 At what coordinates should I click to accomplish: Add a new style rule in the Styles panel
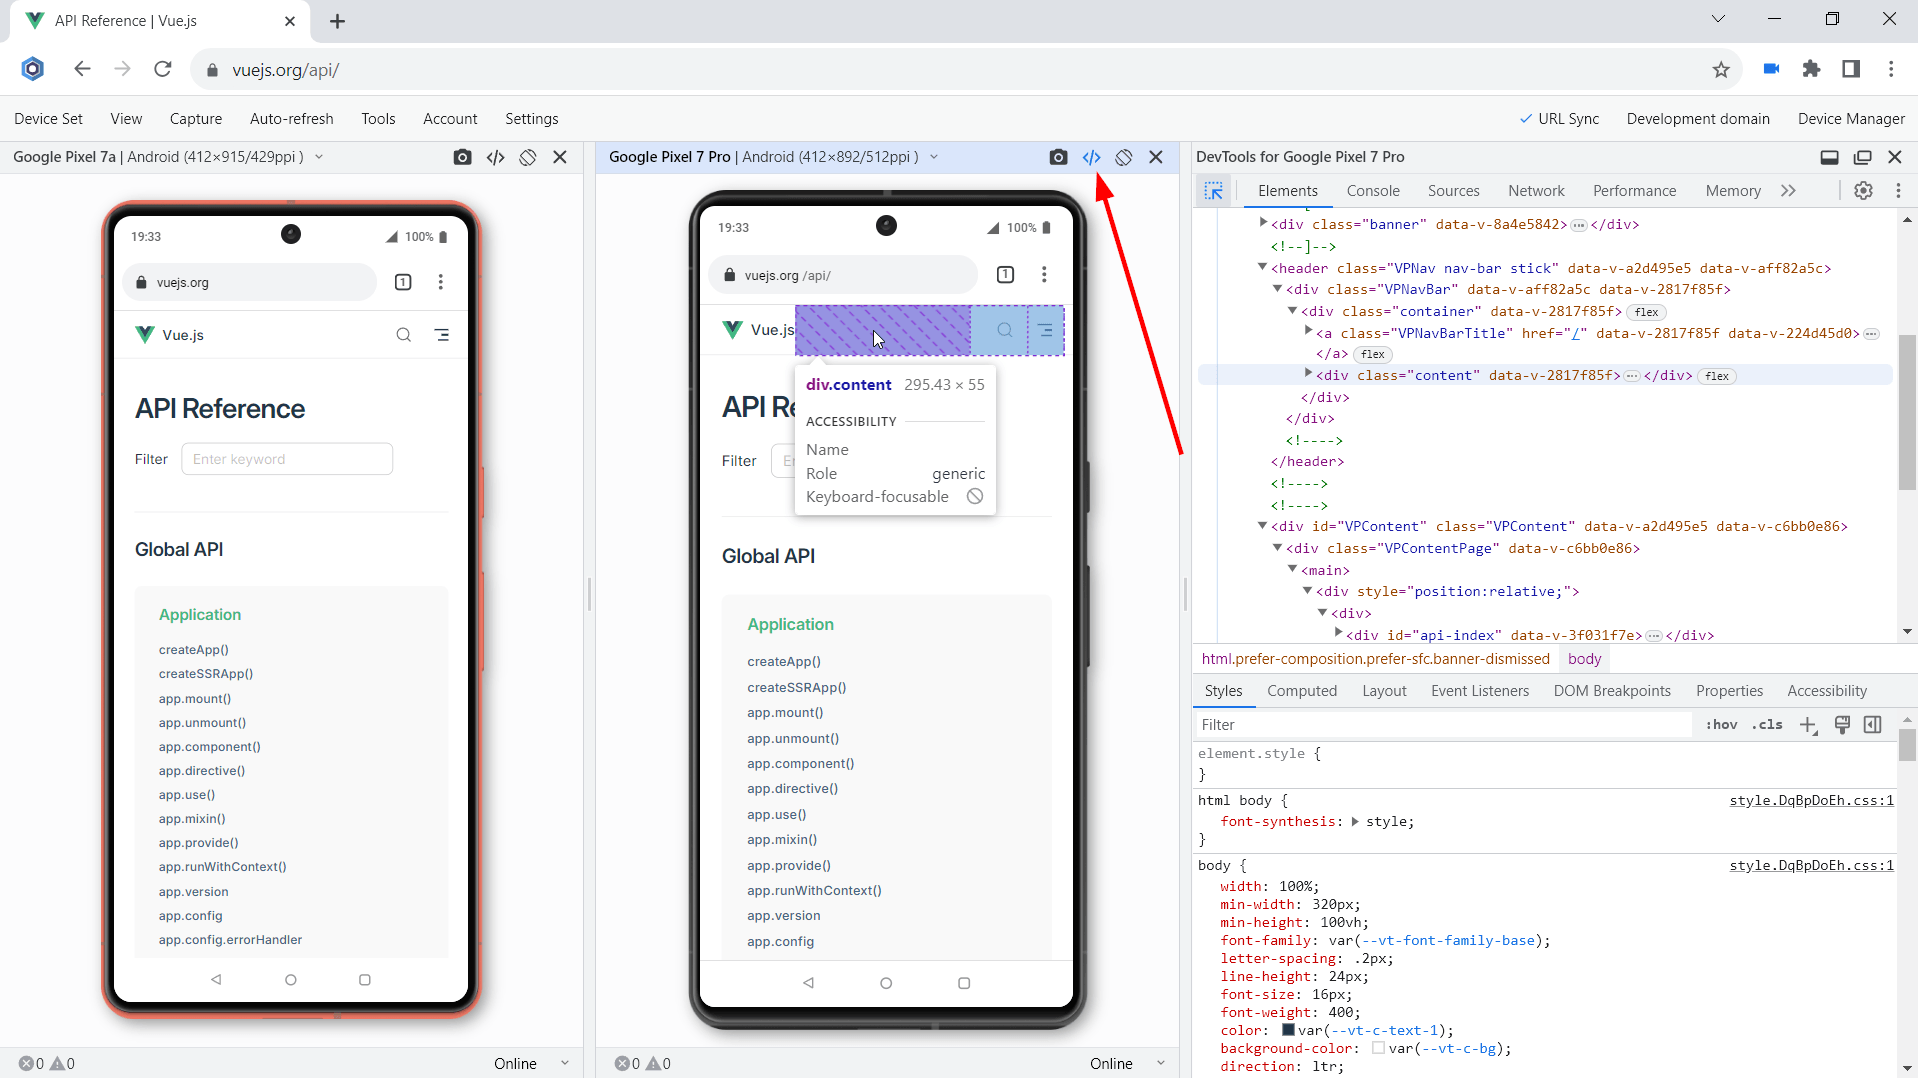pyautogui.click(x=1808, y=725)
